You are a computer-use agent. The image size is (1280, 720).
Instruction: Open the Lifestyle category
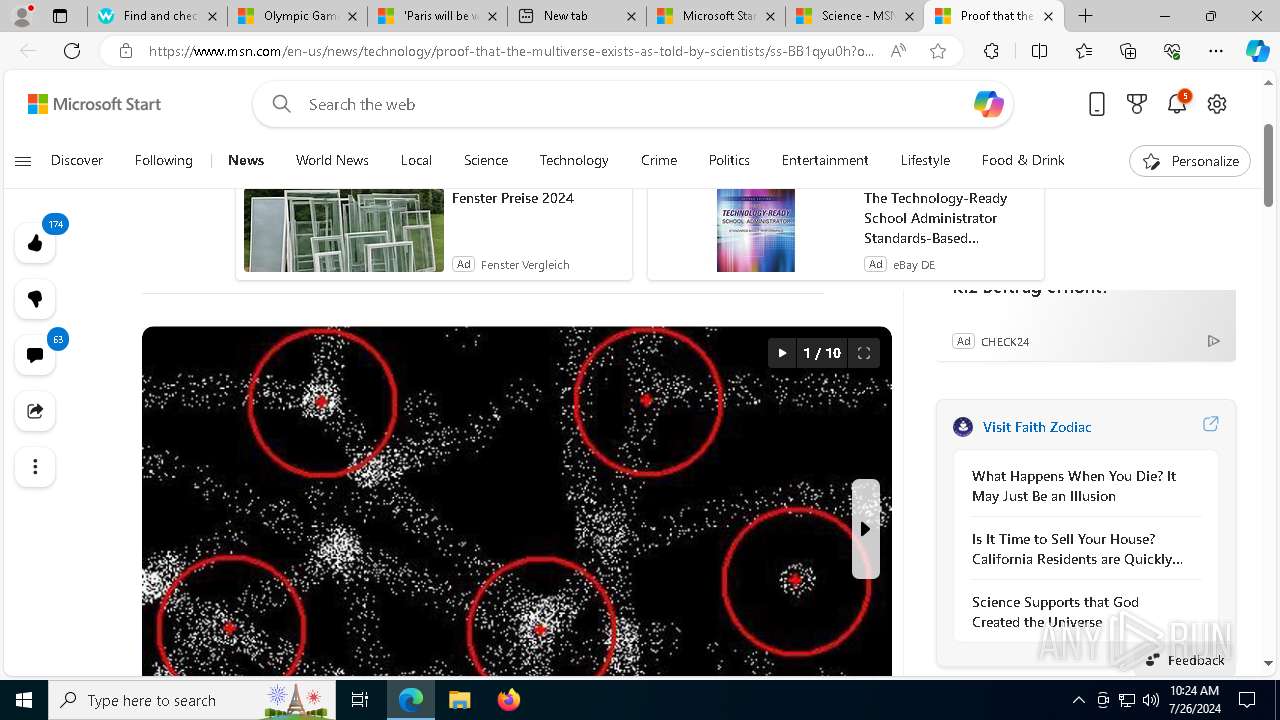925,160
